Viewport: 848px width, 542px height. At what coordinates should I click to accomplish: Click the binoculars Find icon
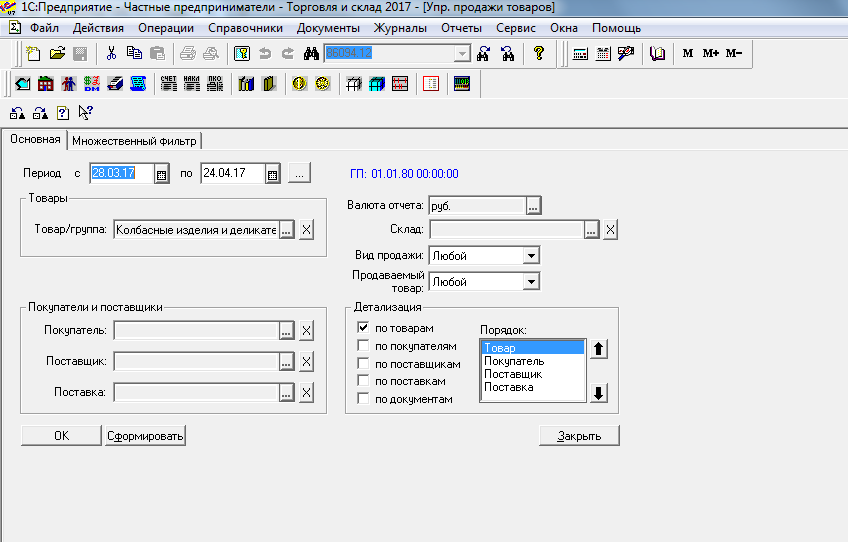[x=310, y=54]
